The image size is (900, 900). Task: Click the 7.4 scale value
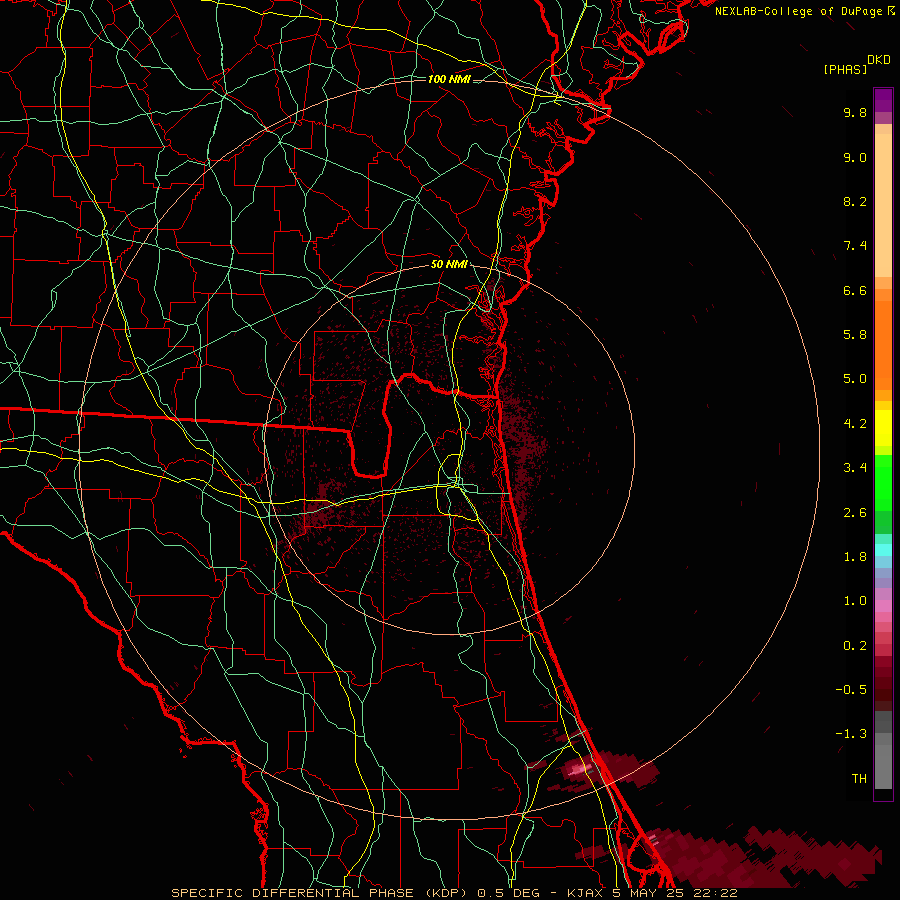(855, 246)
